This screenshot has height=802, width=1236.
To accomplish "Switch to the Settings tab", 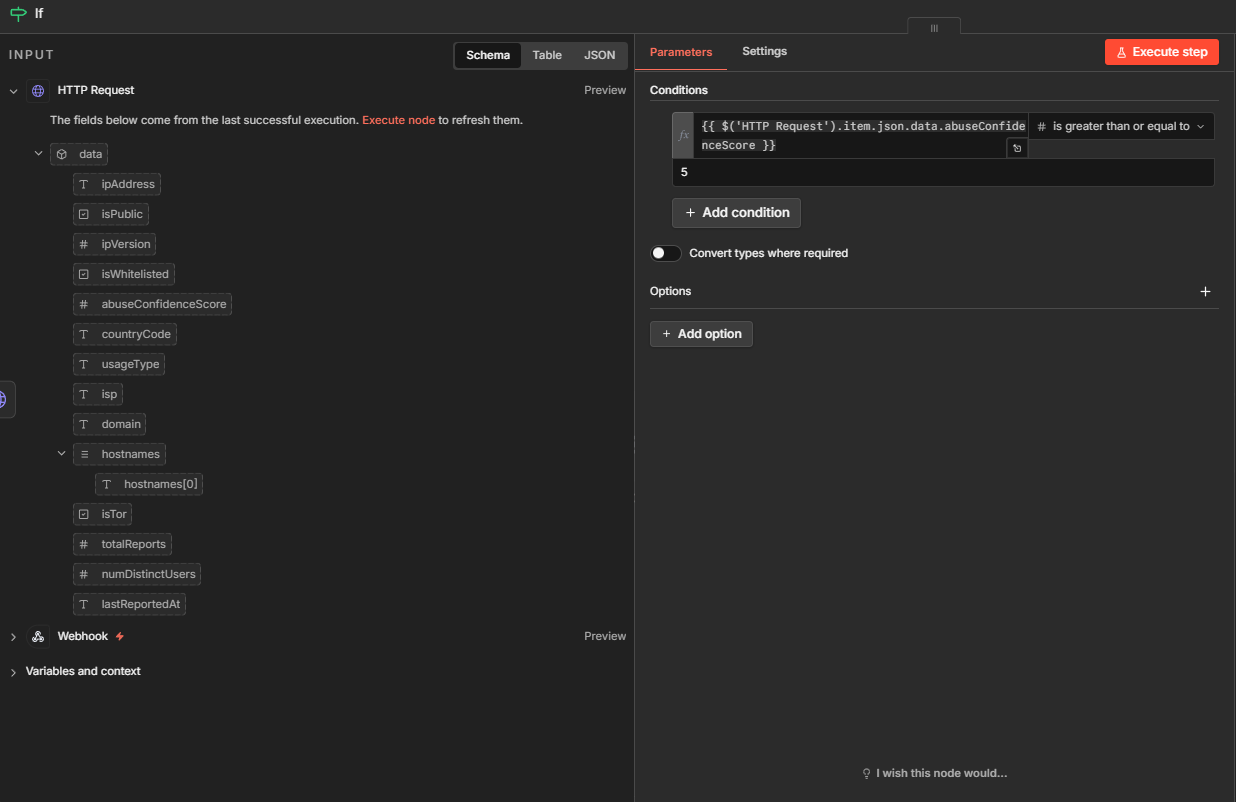I will click(x=764, y=52).
